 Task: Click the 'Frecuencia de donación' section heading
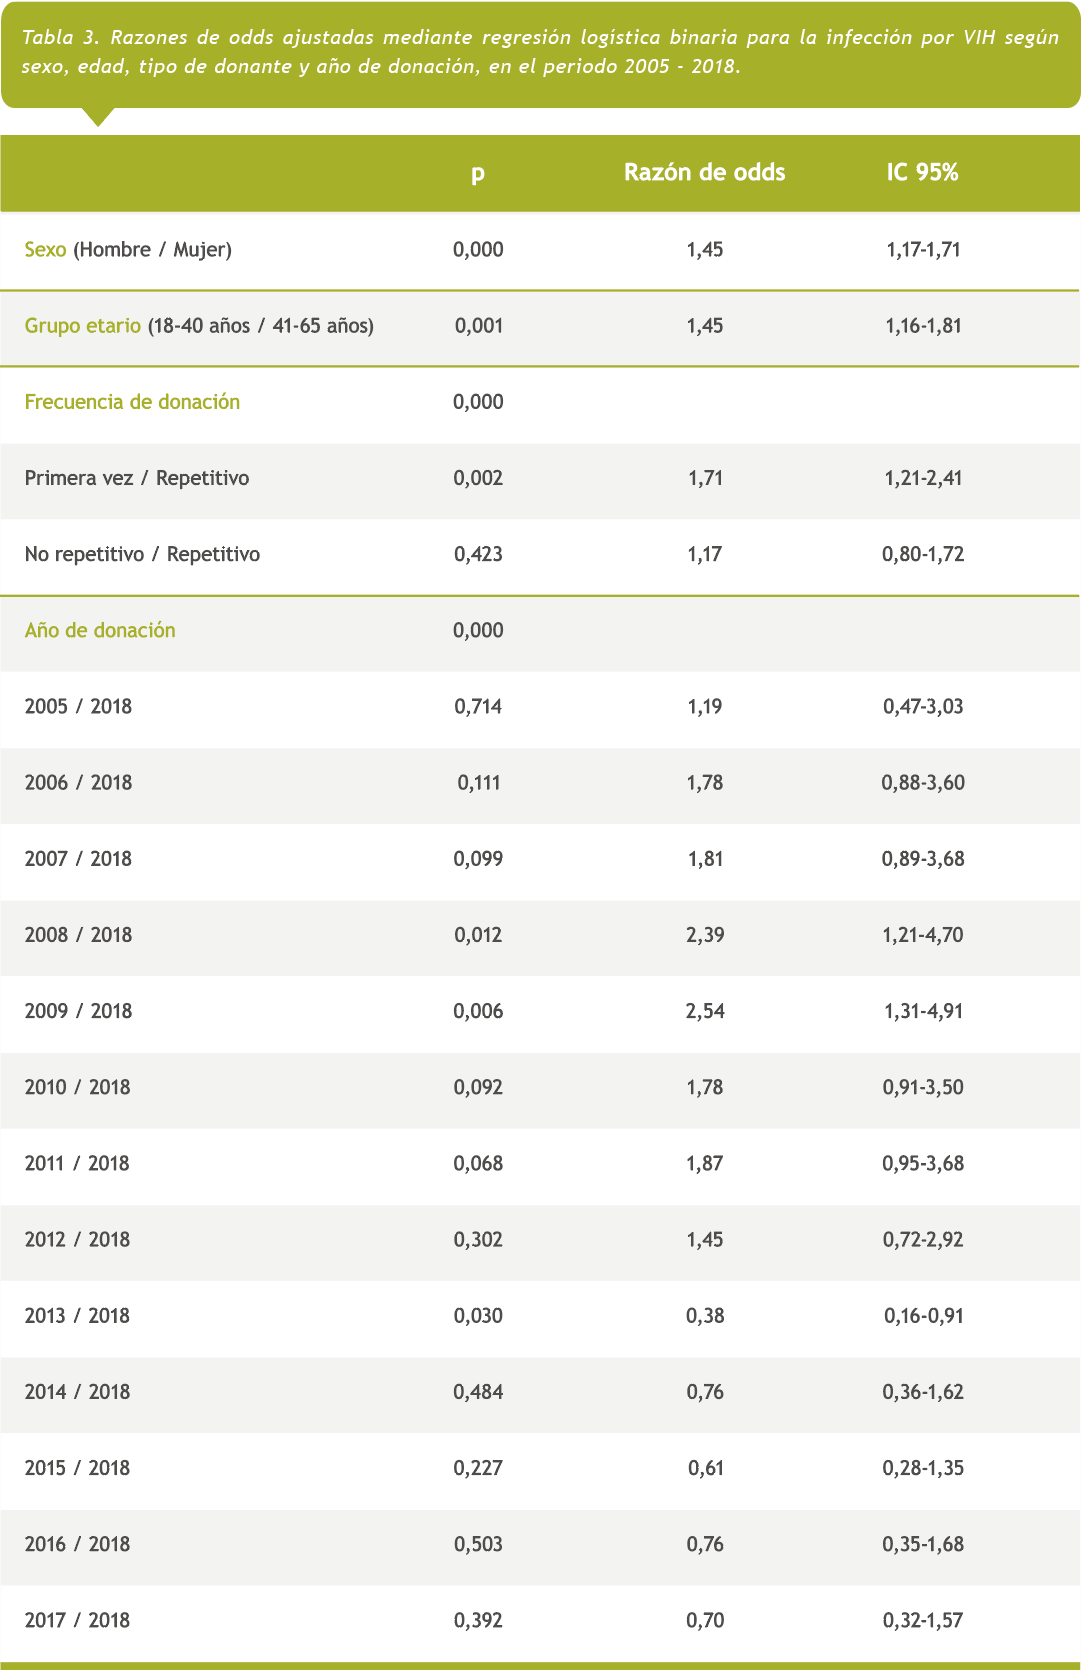[x=132, y=402]
